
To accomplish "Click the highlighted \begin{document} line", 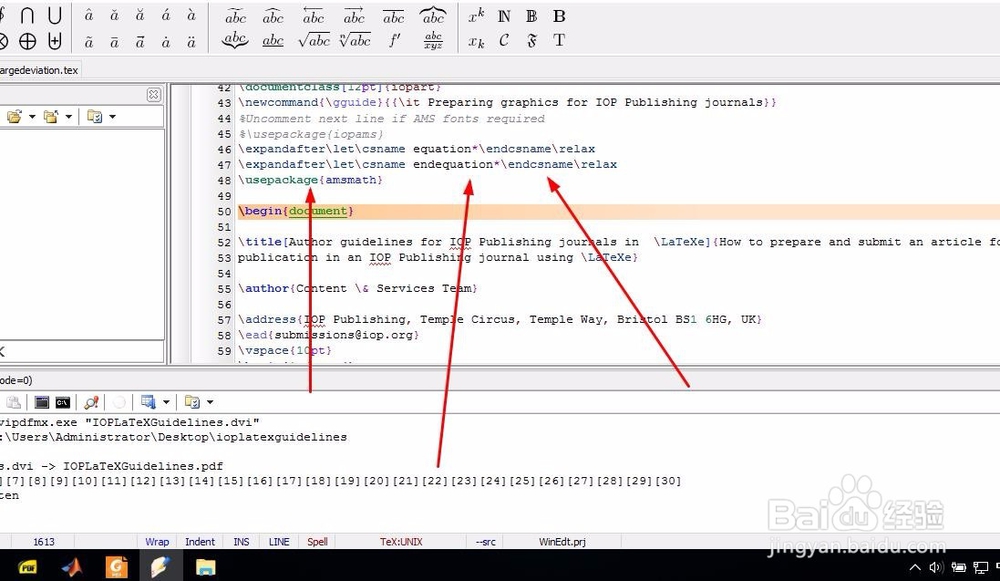I will tap(290, 211).
